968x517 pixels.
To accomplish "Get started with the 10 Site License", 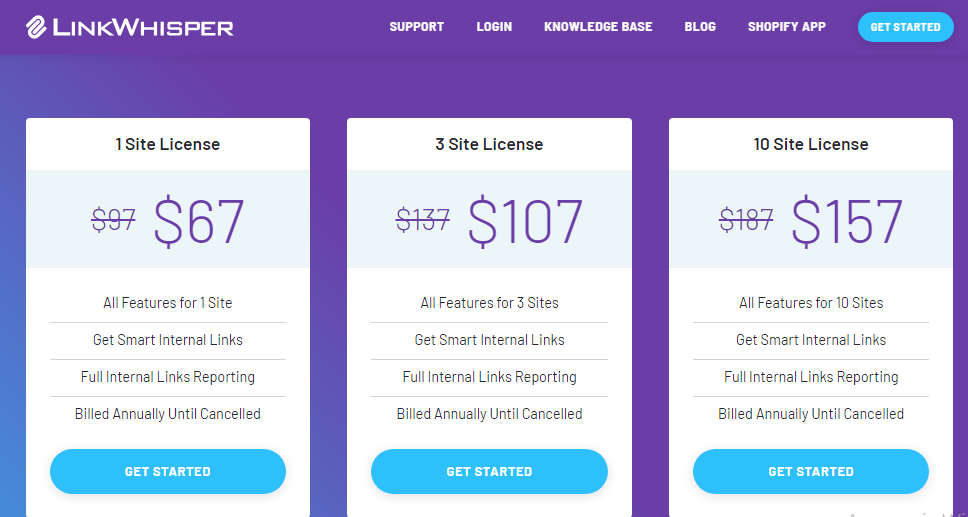I will (811, 471).
